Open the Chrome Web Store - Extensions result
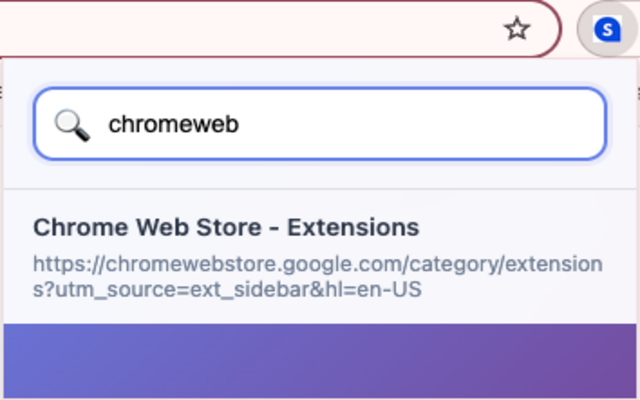Screen dimensions: 640x400 (226, 227)
